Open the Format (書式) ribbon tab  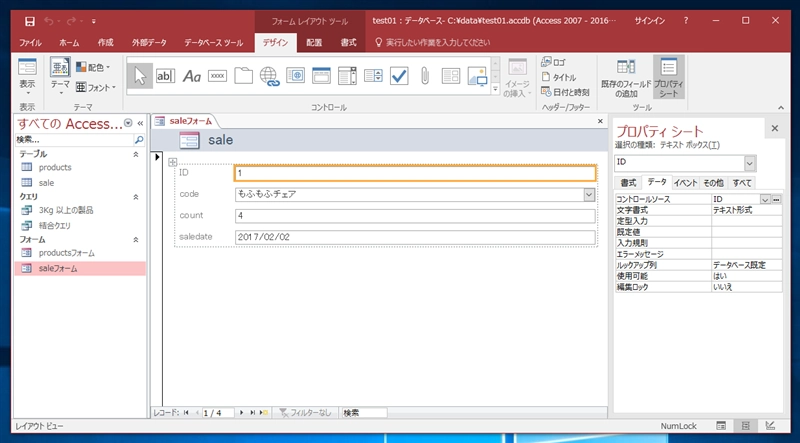(x=348, y=43)
